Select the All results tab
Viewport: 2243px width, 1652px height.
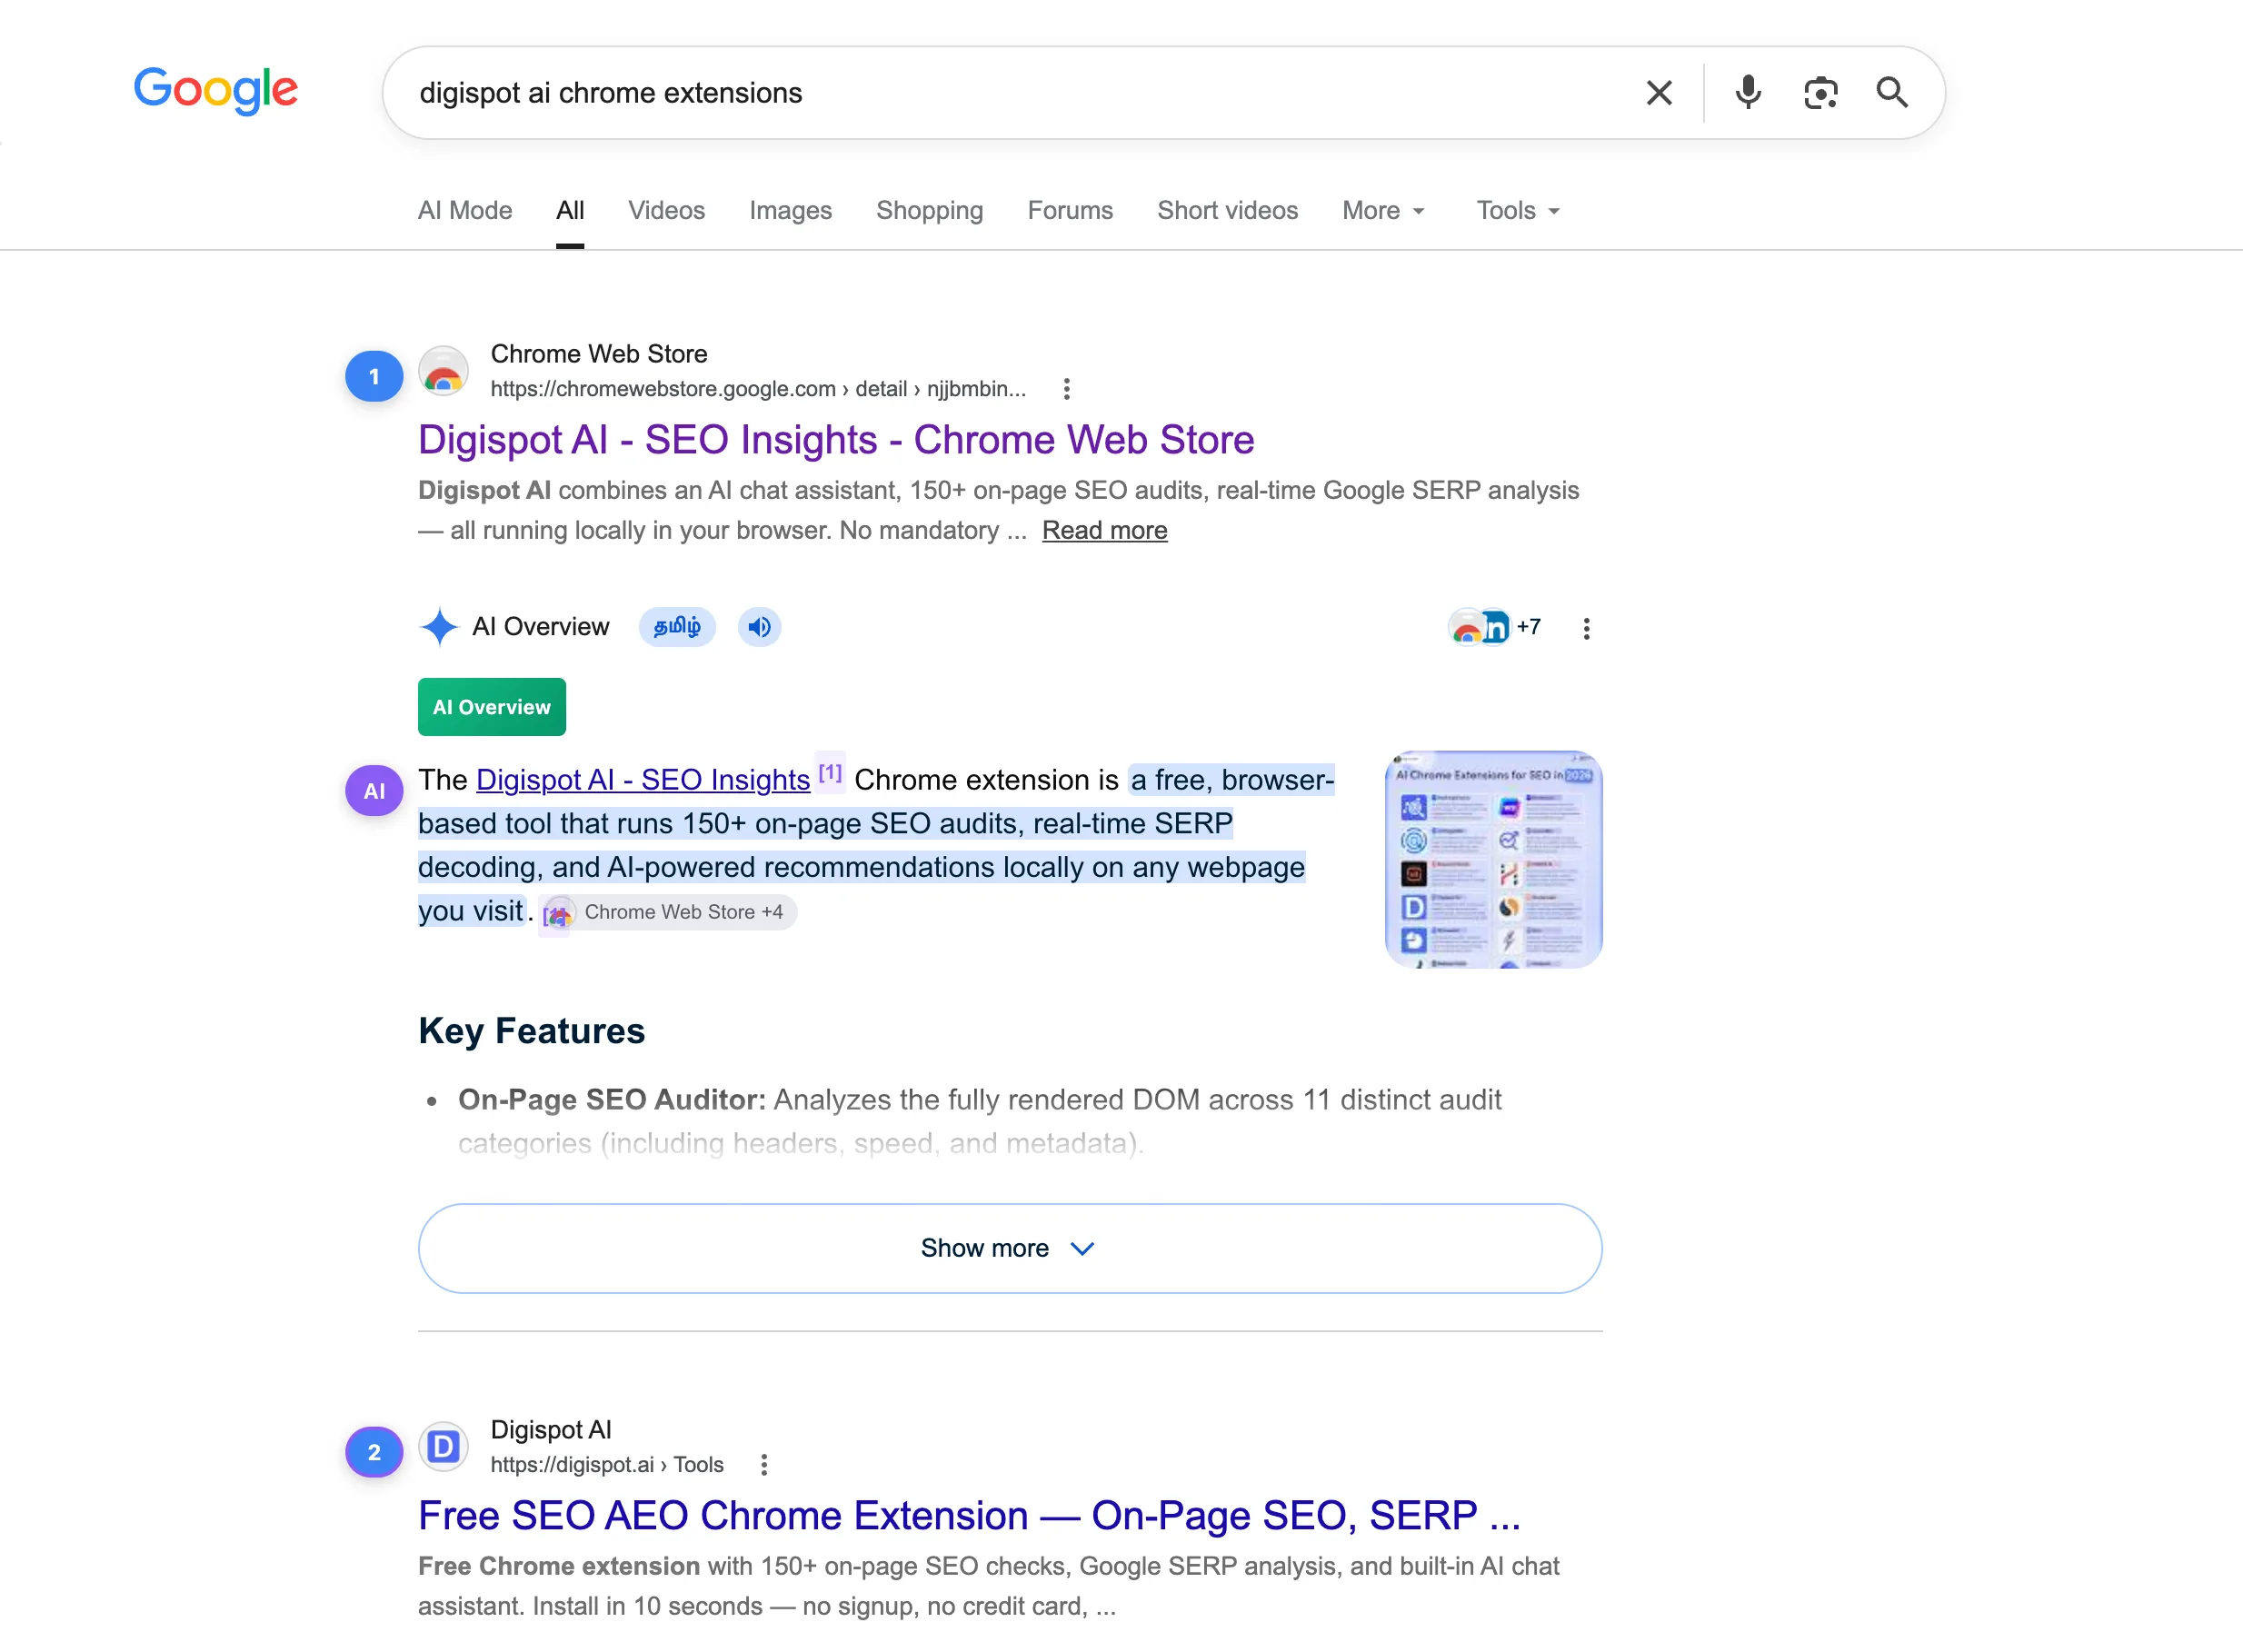(570, 210)
